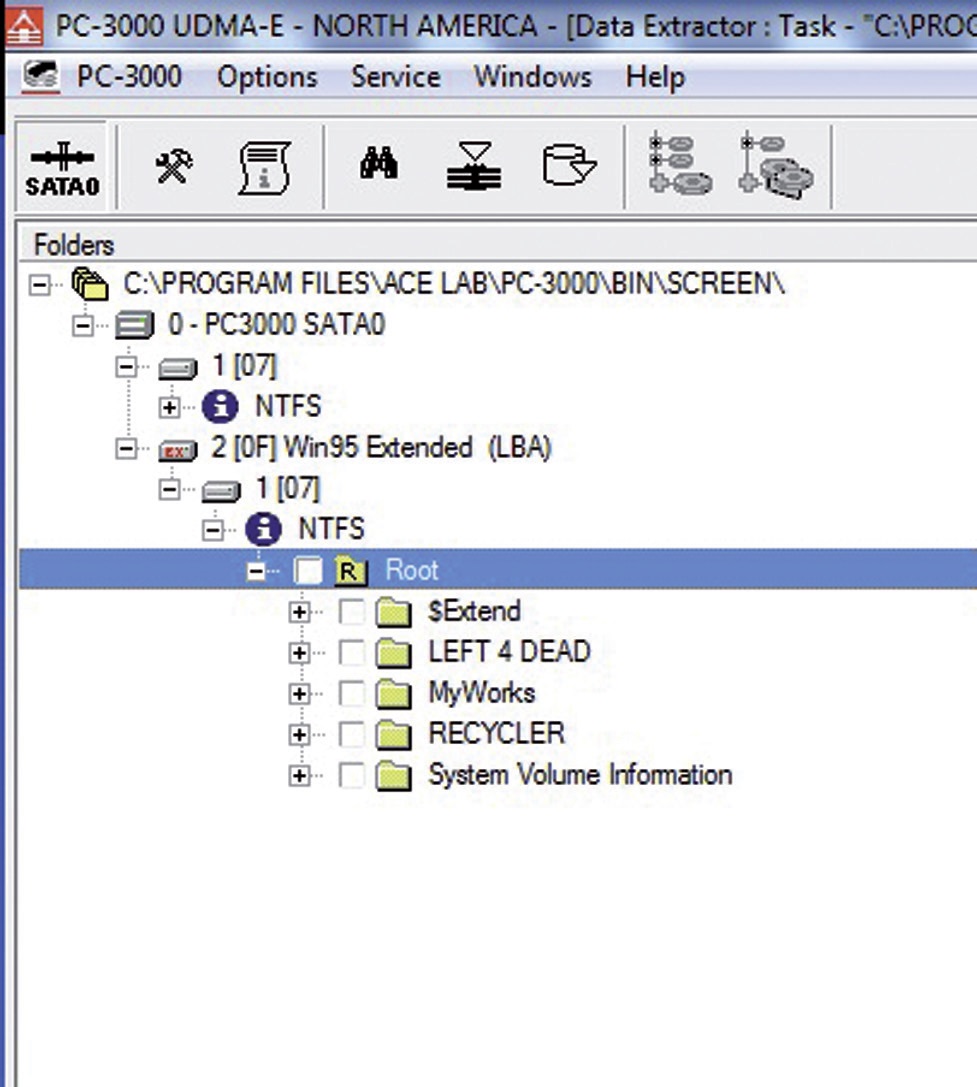Click the System Volume Information folder icon
Image resolution: width=977 pixels, height=1087 pixels.
pyautogui.click(x=394, y=776)
